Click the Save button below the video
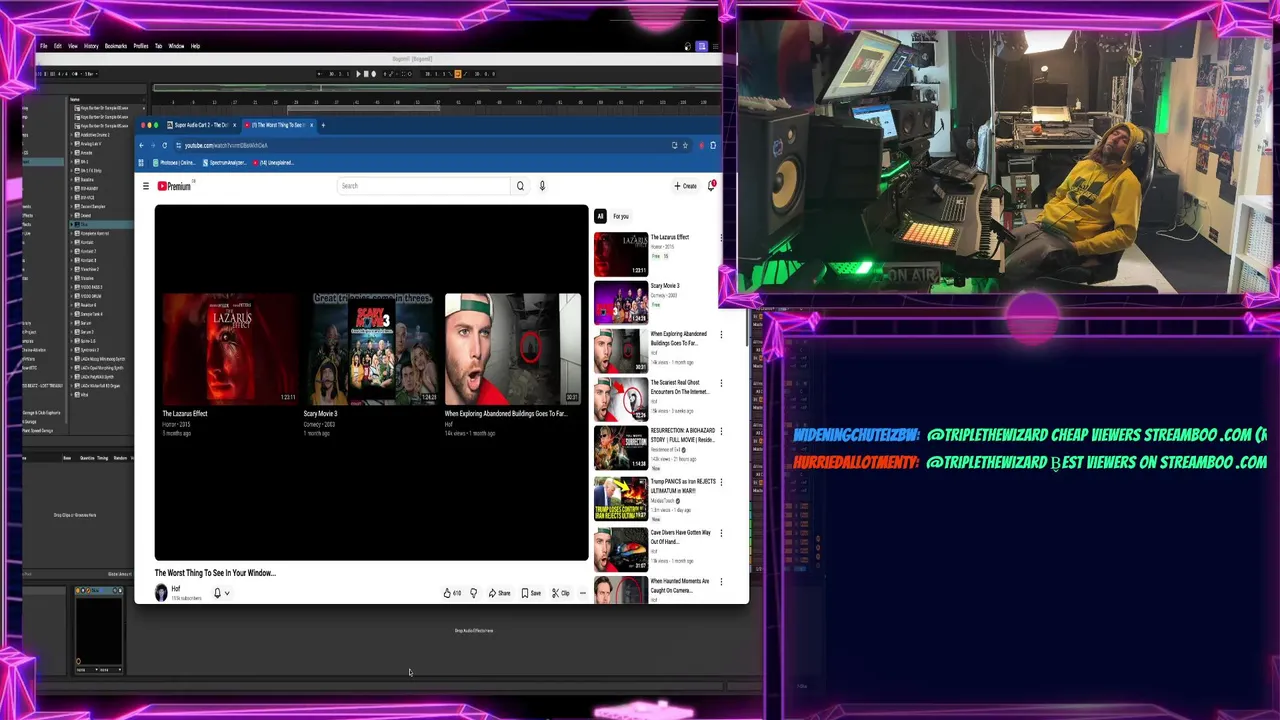 pyautogui.click(x=531, y=593)
